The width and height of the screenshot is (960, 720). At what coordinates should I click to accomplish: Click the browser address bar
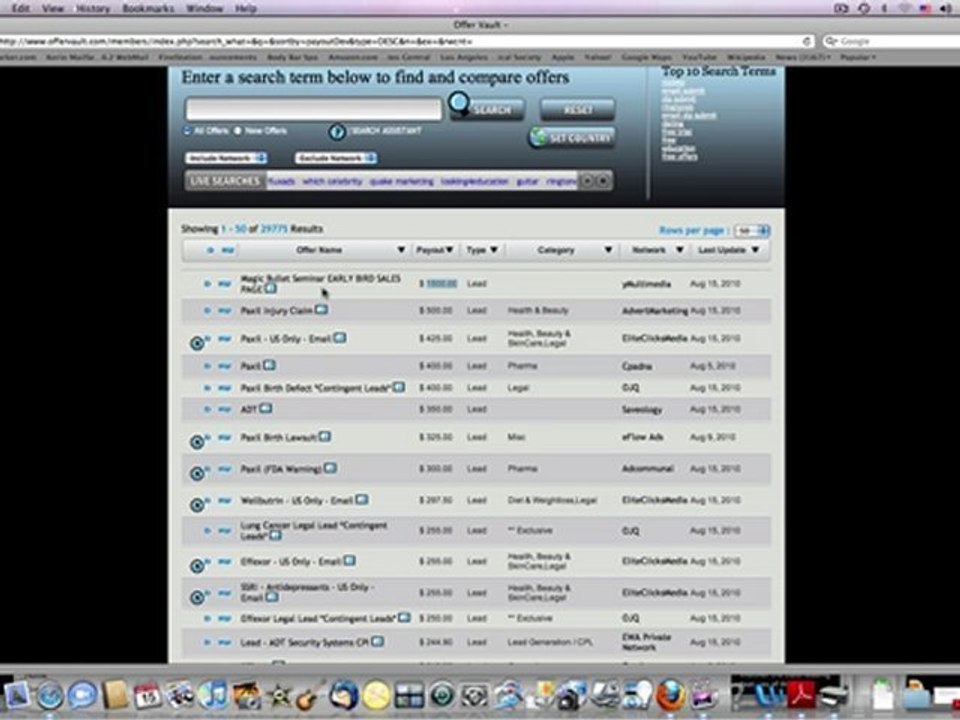(x=404, y=41)
